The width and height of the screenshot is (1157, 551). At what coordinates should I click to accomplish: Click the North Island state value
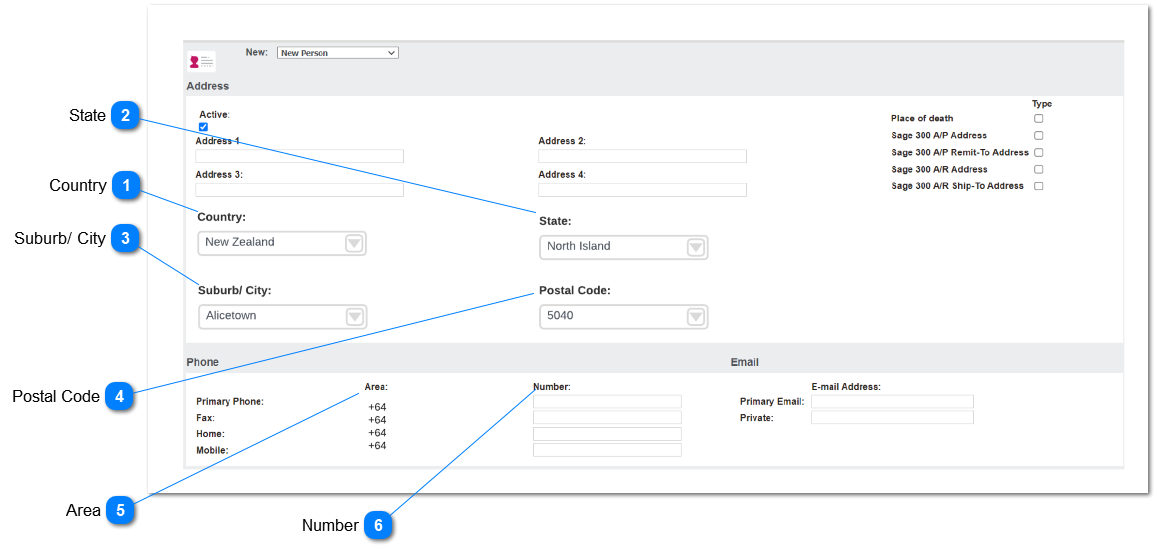click(578, 246)
